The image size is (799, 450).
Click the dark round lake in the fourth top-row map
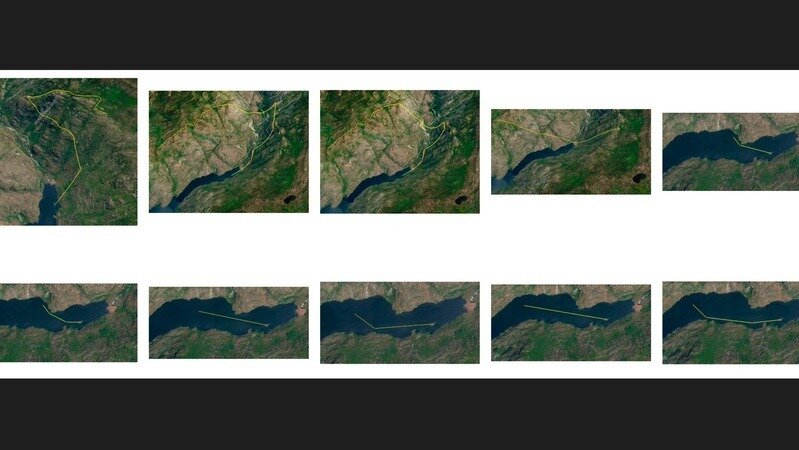[639, 178]
